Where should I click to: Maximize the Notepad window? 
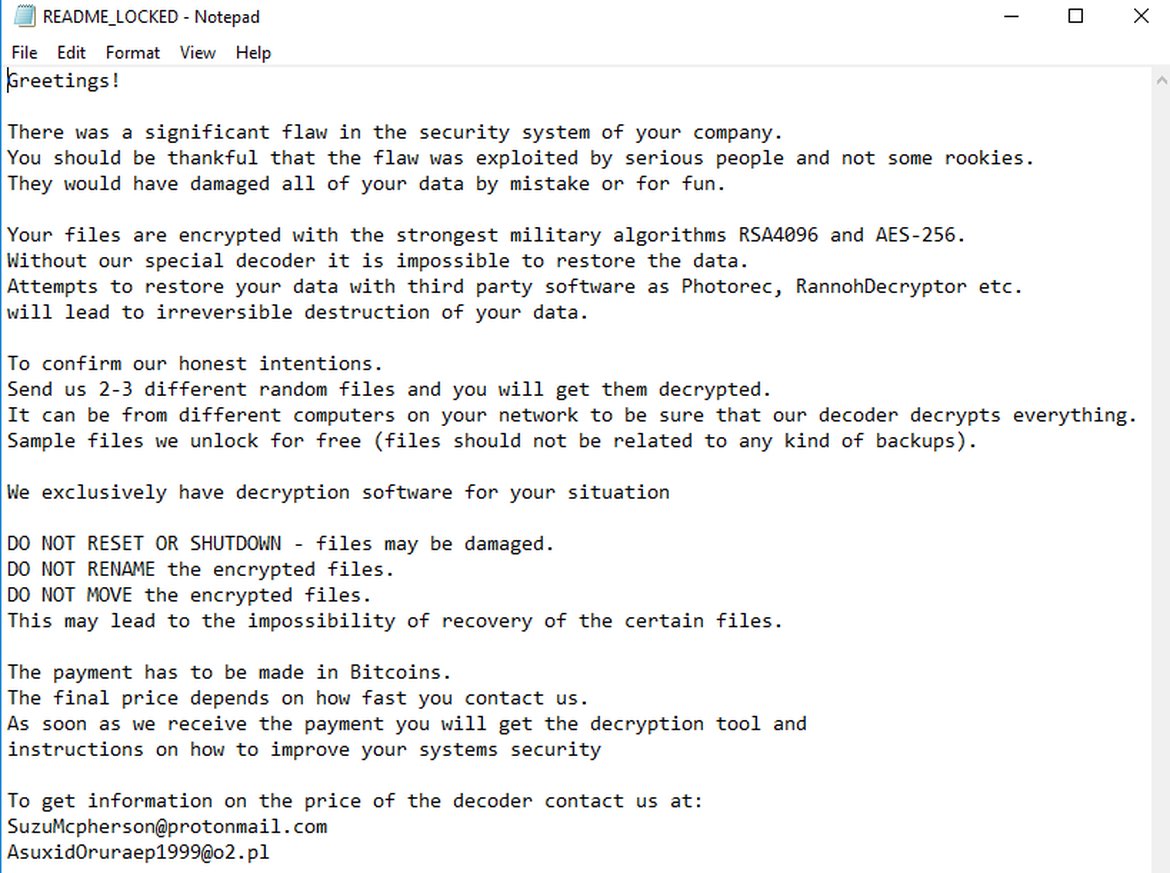(x=1076, y=17)
